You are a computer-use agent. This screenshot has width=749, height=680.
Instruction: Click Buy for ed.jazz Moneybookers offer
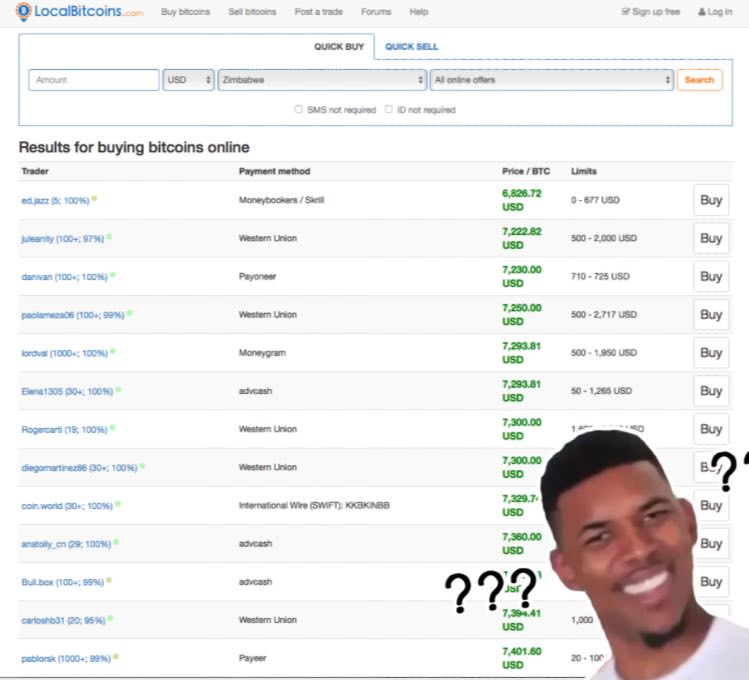click(711, 200)
